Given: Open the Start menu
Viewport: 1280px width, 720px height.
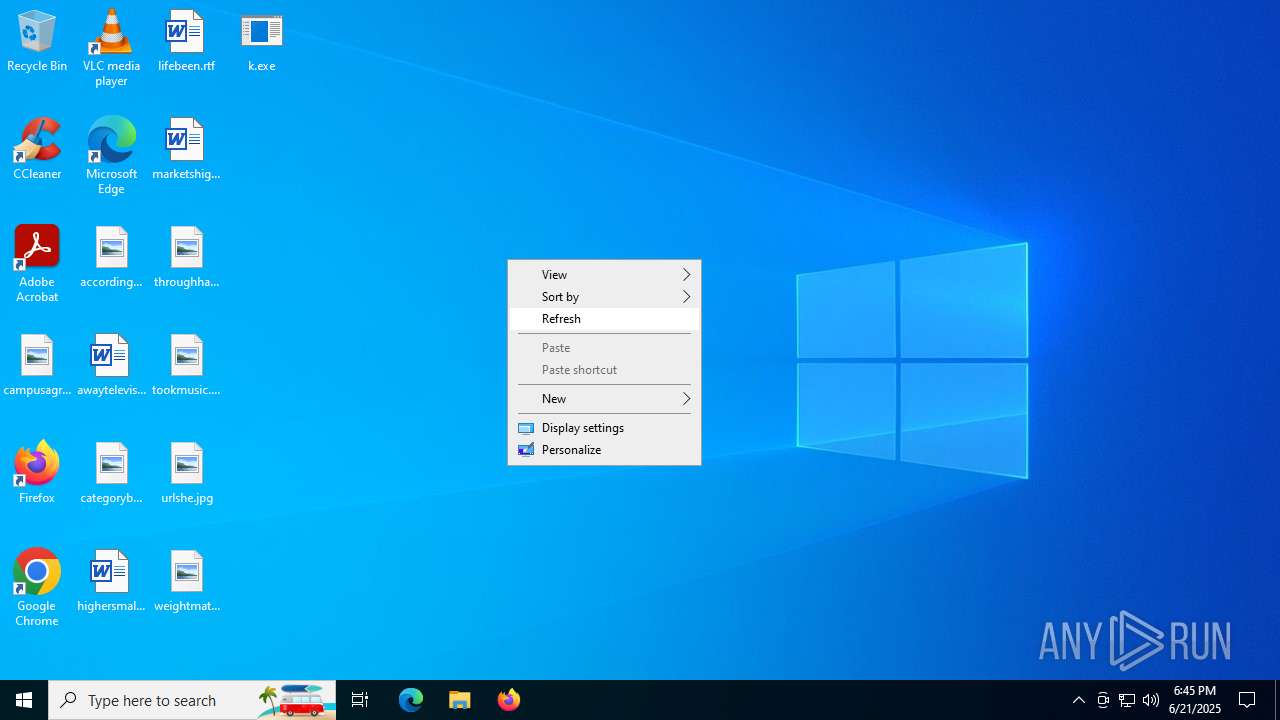Looking at the screenshot, I should click(24, 700).
